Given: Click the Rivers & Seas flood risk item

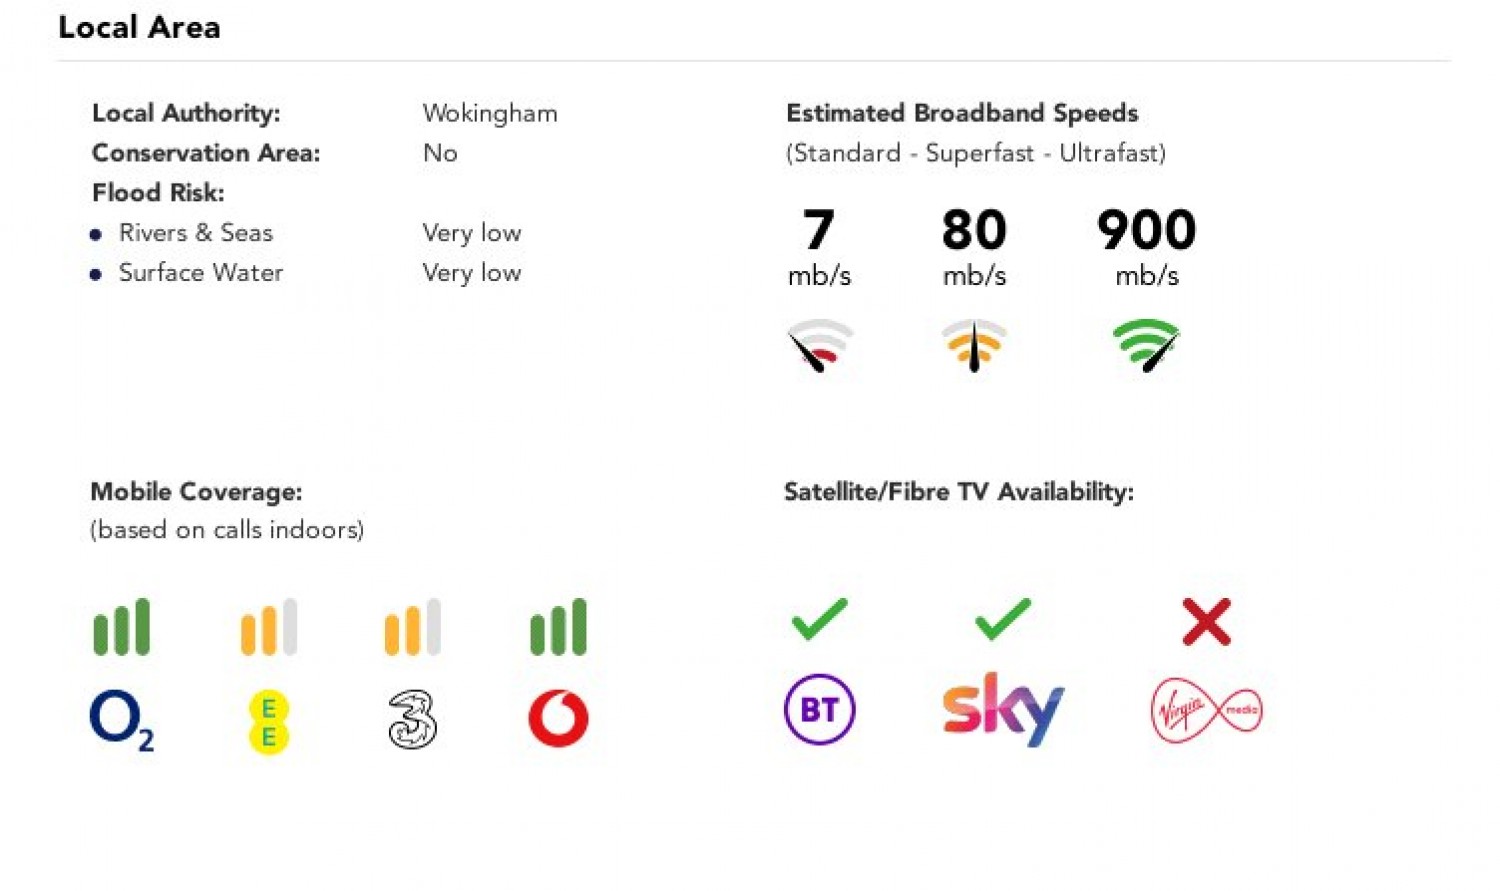Looking at the screenshot, I should [196, 233].
